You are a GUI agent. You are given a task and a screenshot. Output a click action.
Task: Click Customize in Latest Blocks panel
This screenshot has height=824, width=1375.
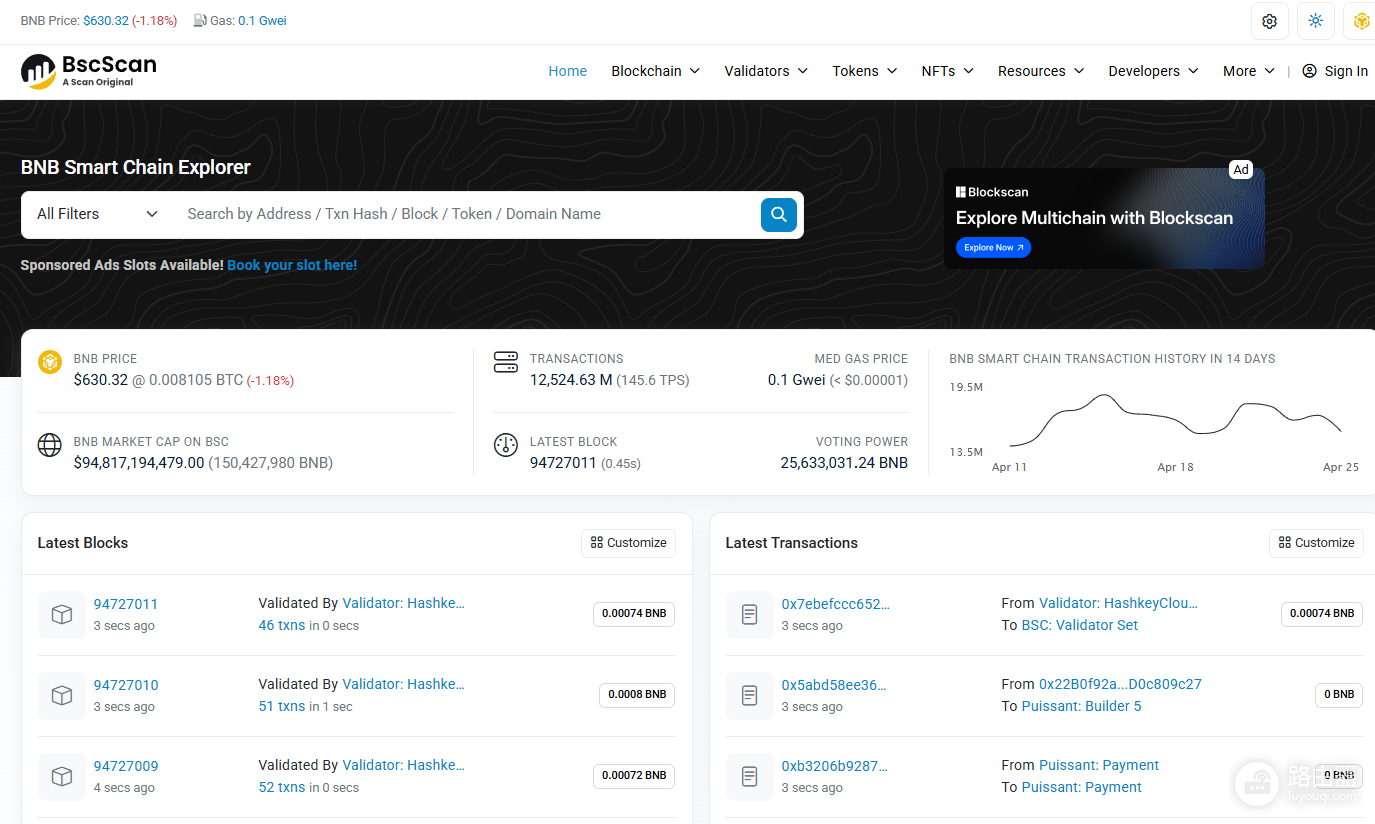click(628, 543)
